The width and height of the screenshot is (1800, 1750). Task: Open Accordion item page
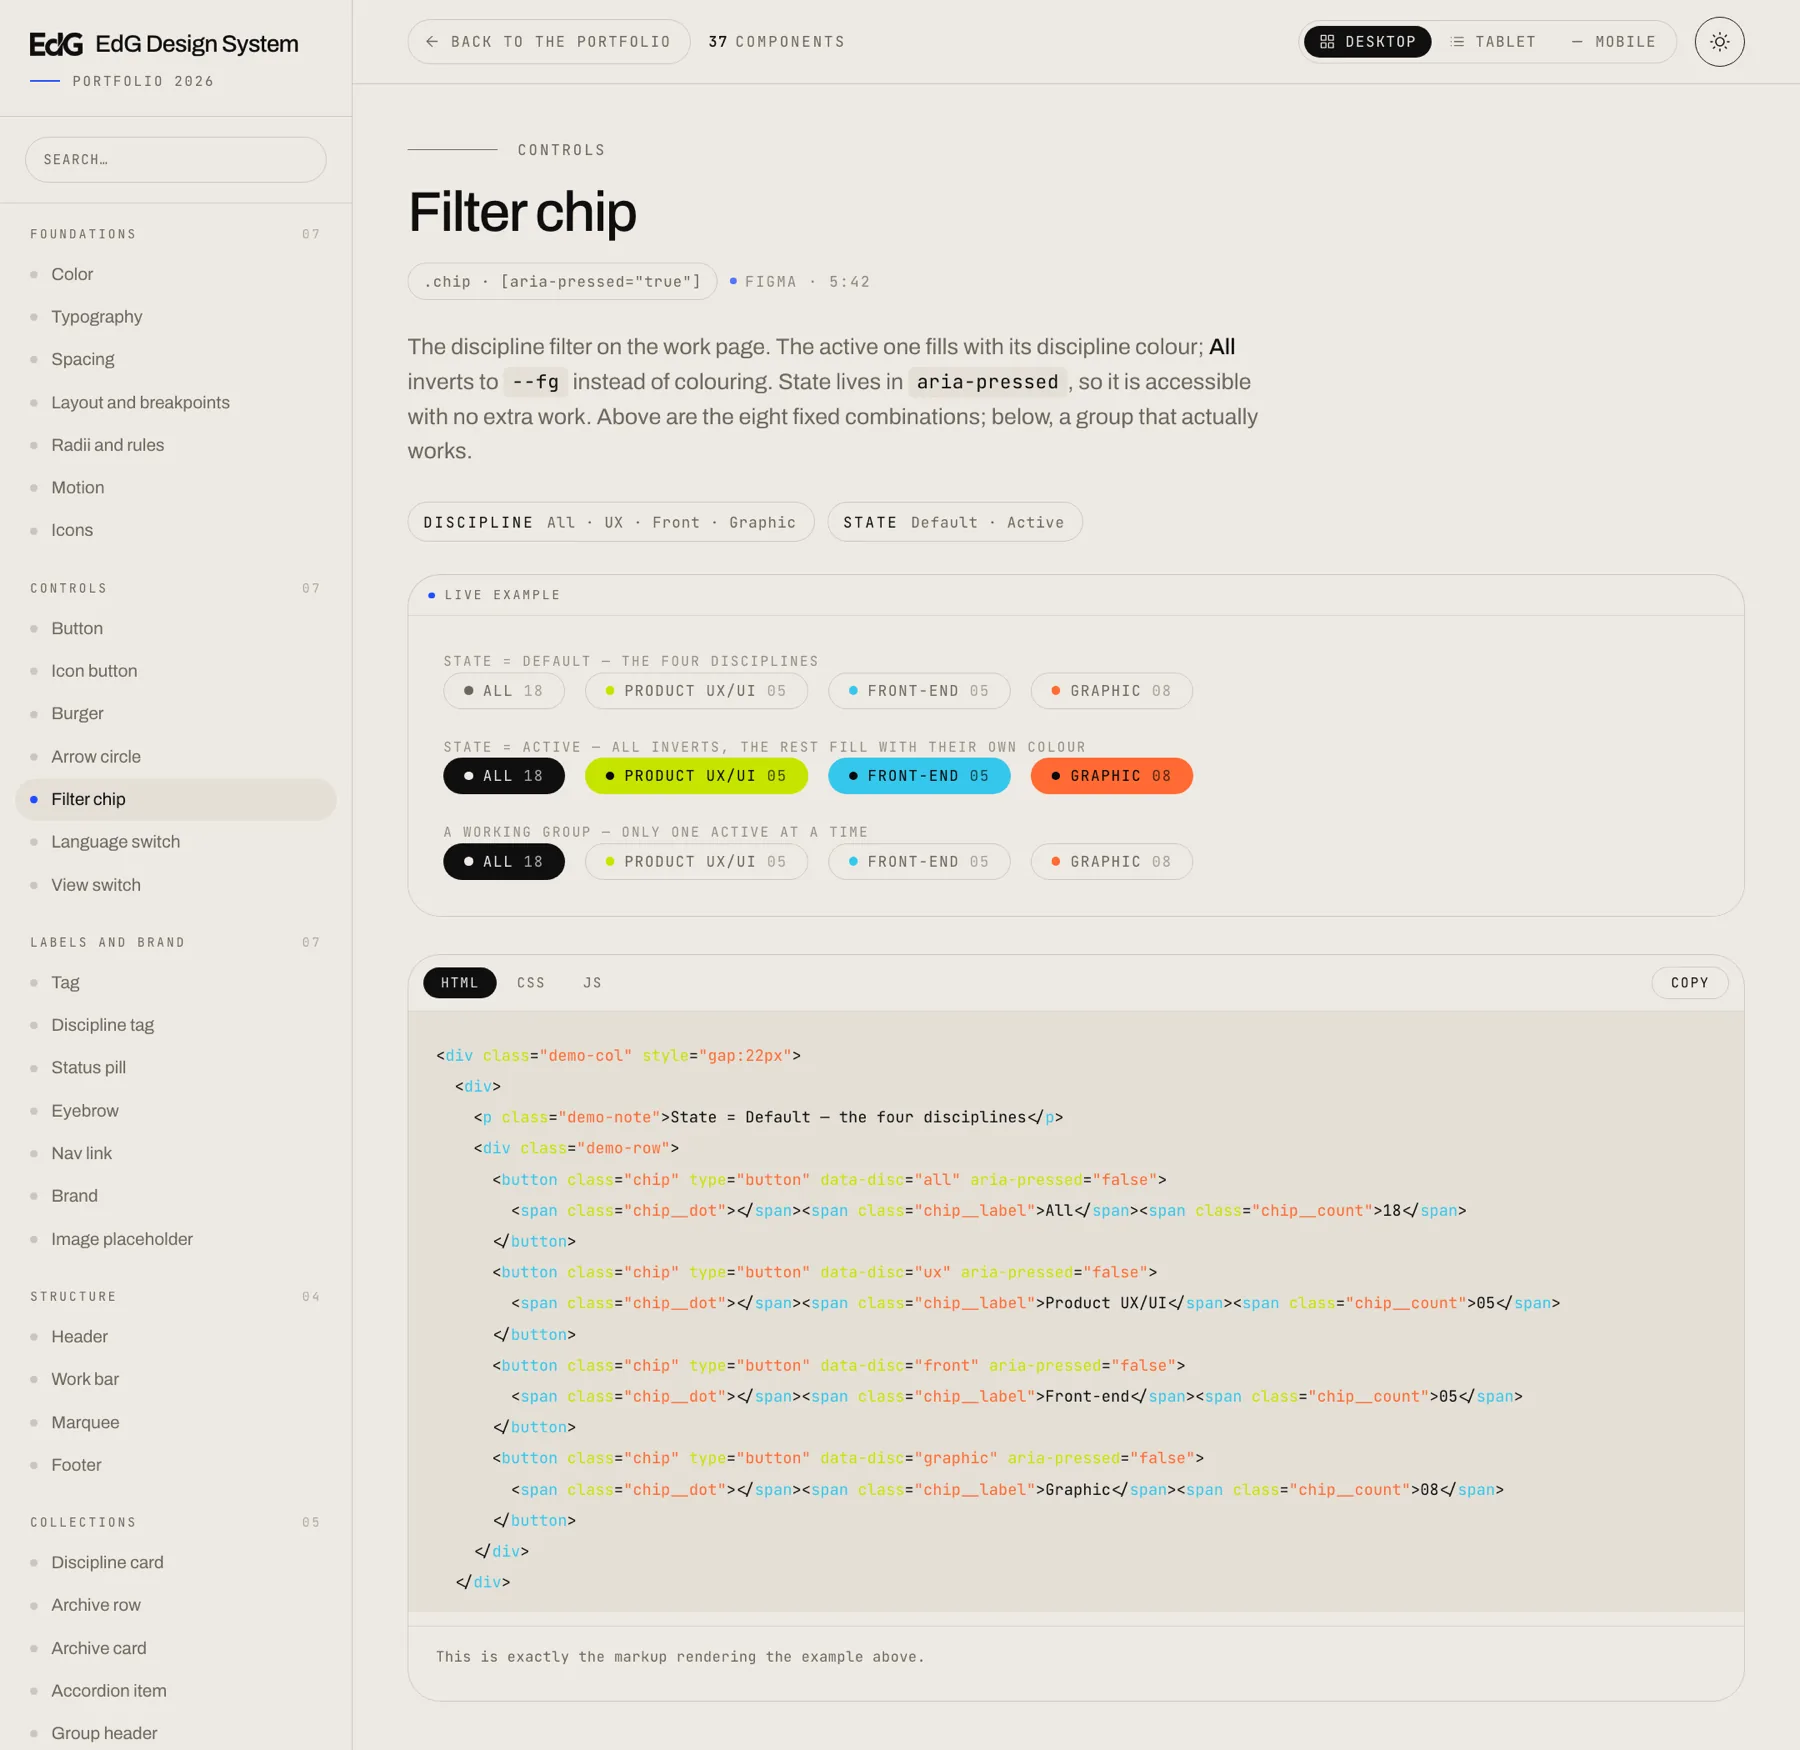pyautogui.click(x=176, y=1691)
